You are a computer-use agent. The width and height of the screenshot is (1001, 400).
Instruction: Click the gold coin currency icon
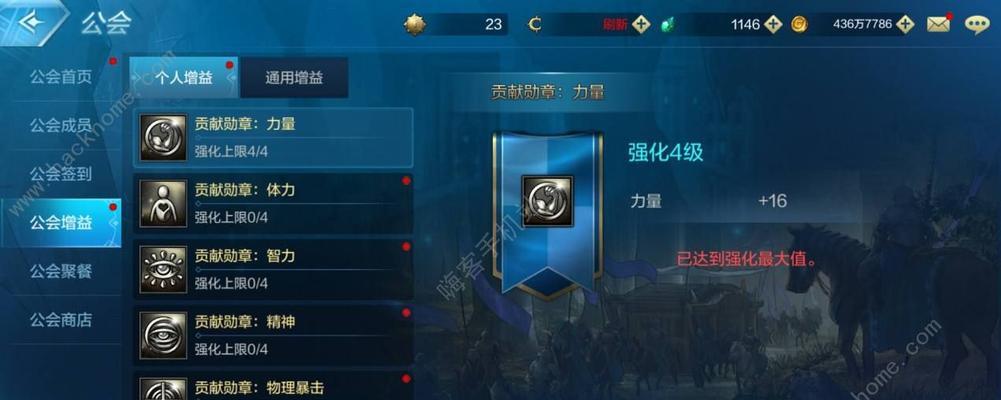pyautogui.click(x=799, y=24)
